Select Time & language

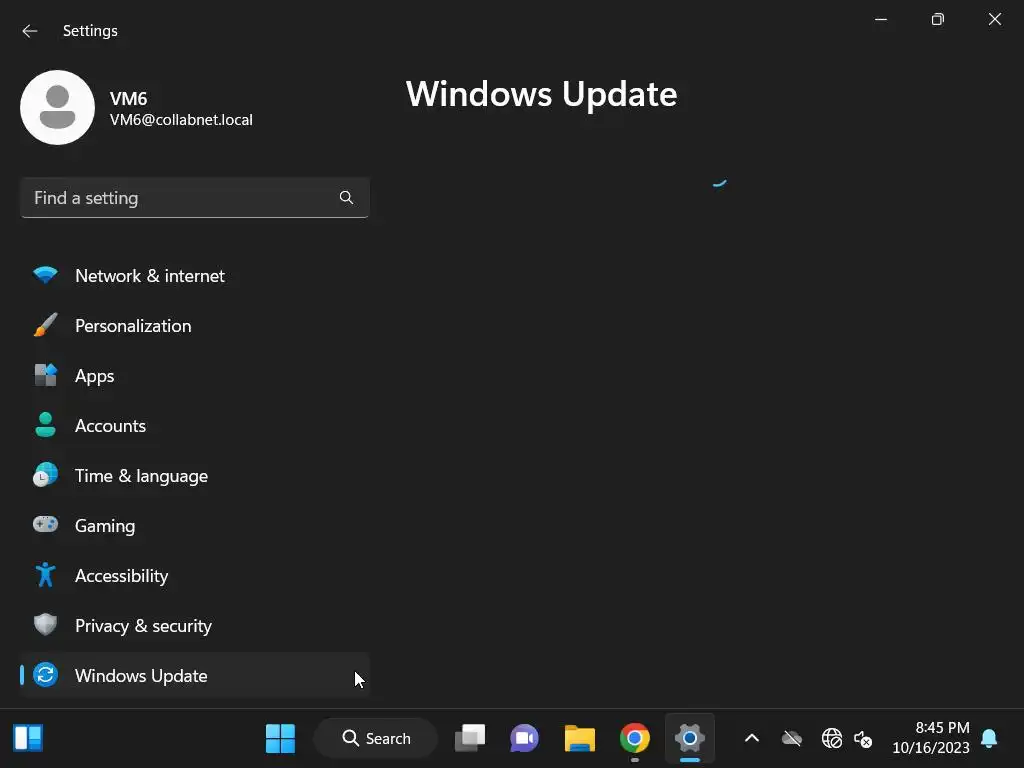[x=195, y=475]
